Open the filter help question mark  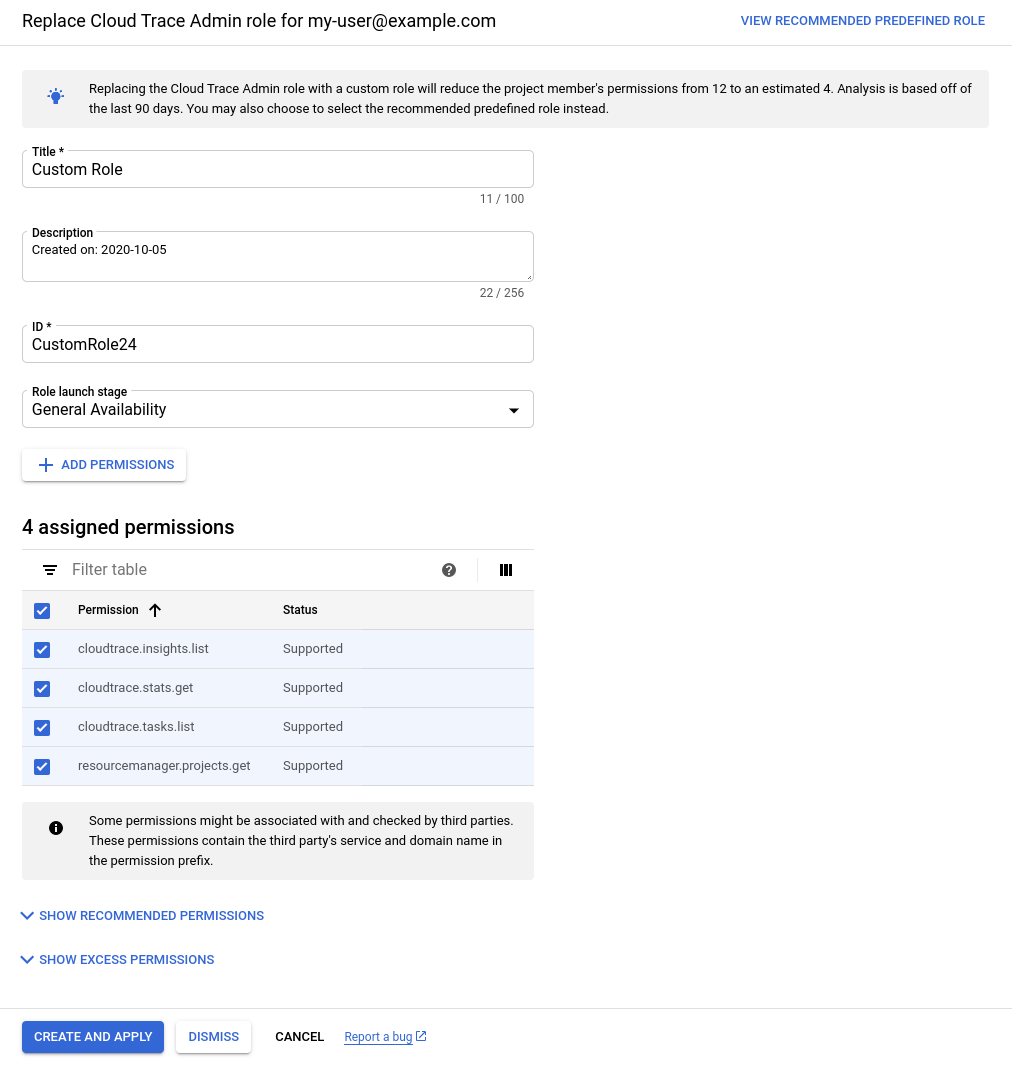449,570
